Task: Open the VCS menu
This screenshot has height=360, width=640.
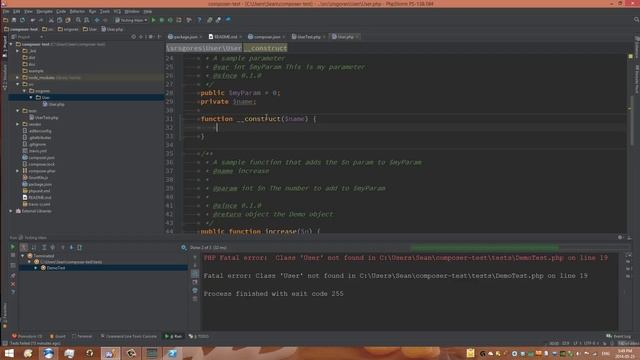Action: tap(117, 11)
